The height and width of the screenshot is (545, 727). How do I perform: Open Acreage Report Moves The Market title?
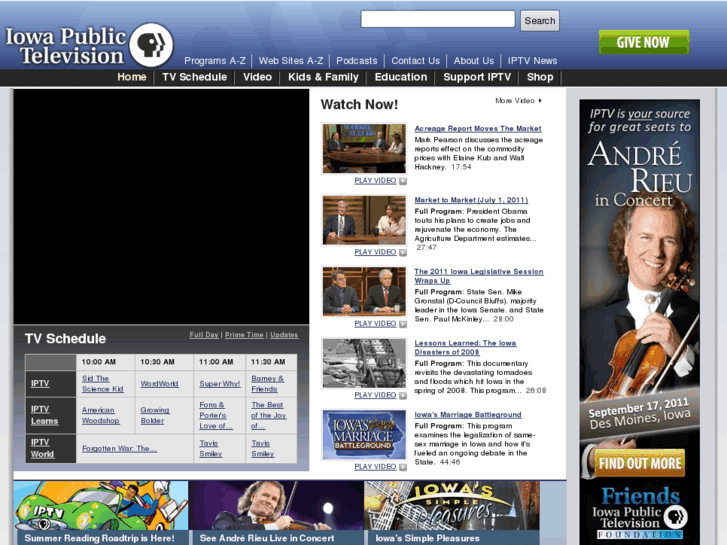tap(478, 128)
